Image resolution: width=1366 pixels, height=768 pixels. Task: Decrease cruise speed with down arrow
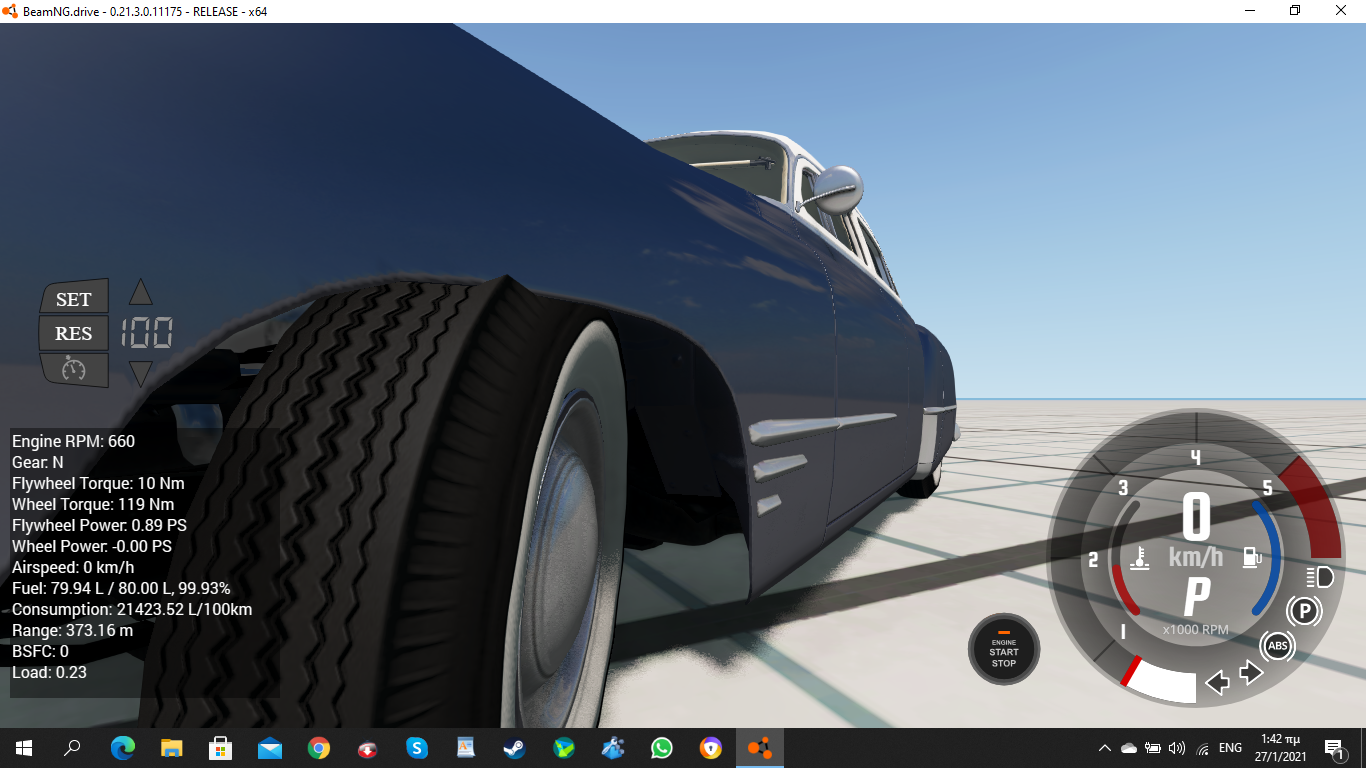point(141,374)
